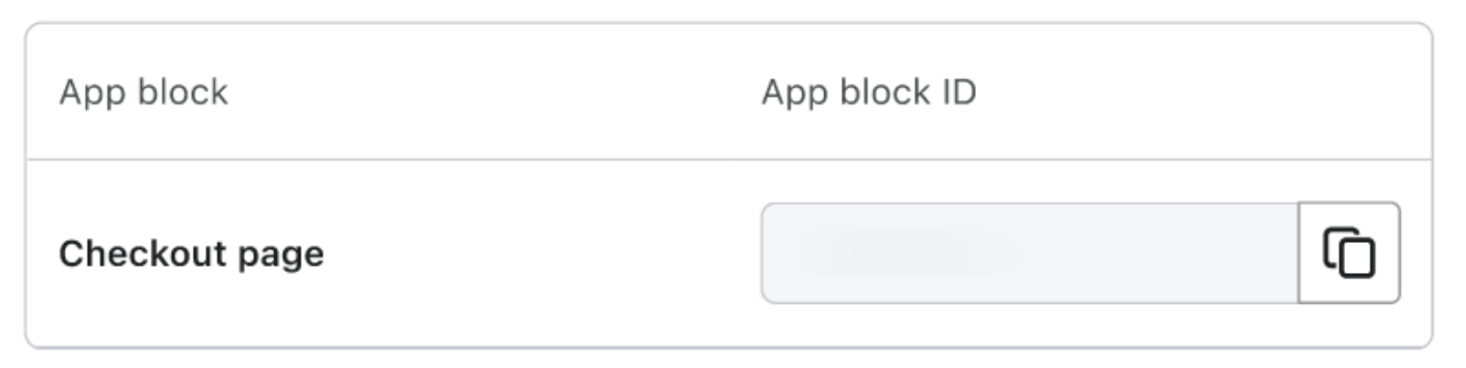Tap the duplicate icon next to blurred ID
The width and height of the screenshot is (1466, 368).
[1349, 253]
